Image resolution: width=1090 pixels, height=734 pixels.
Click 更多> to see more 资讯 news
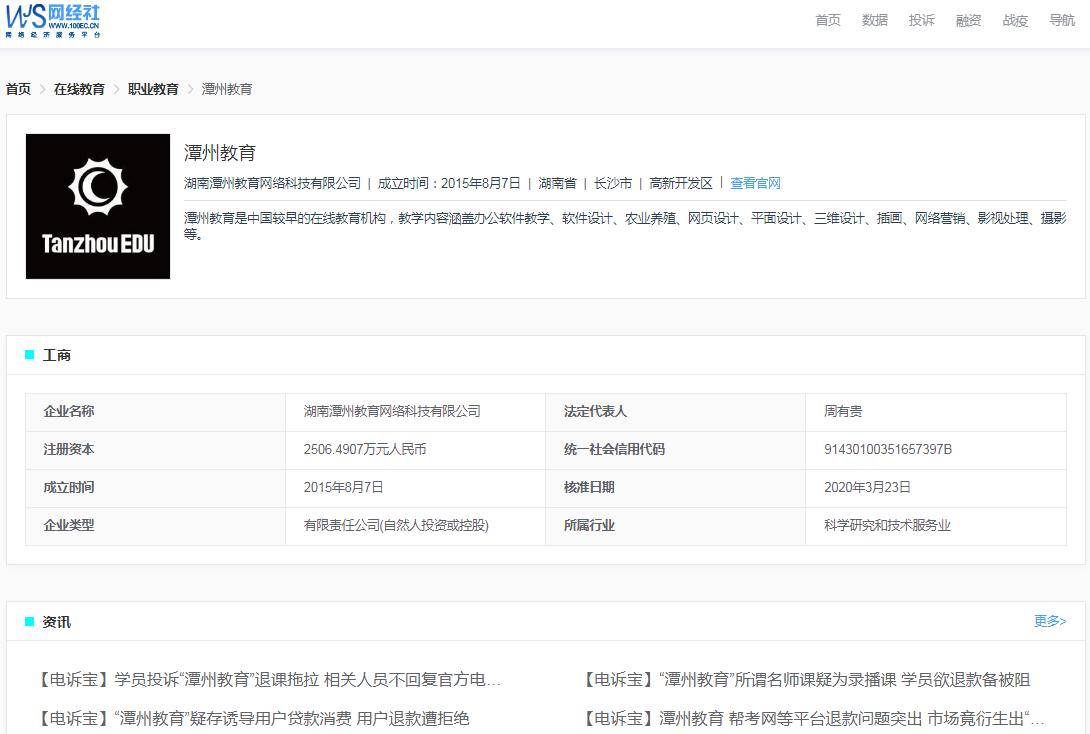pyautogui.click(x=1048, y=622)
